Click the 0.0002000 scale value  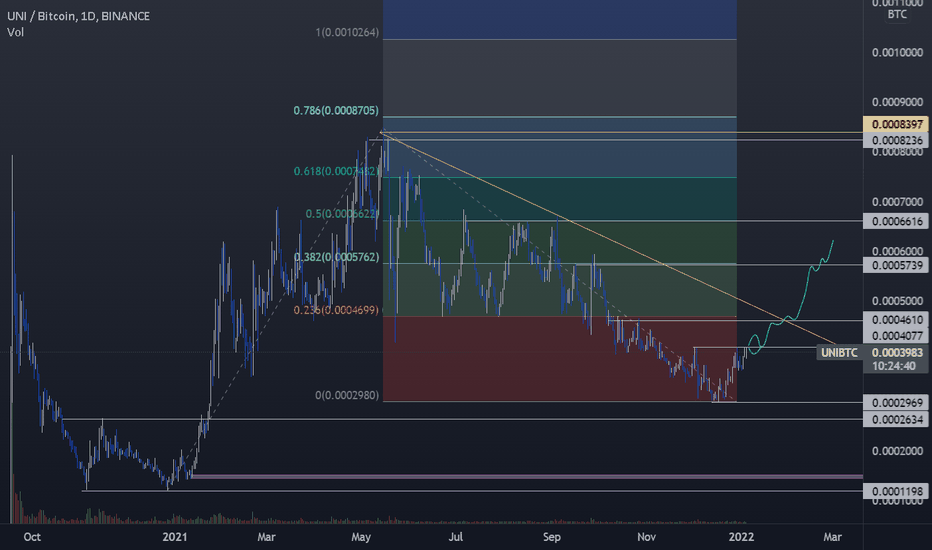pos(897,451)
